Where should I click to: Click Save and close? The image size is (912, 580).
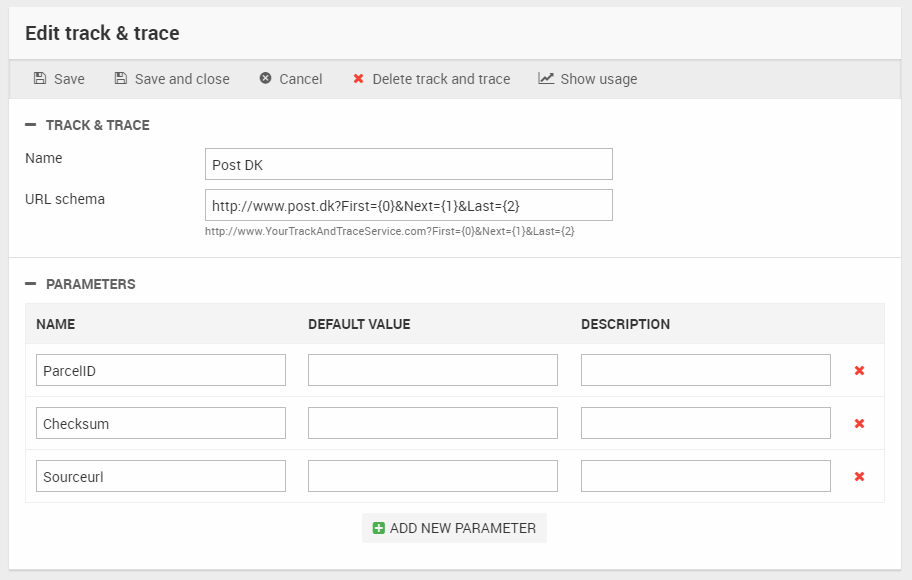pos(172,79)
